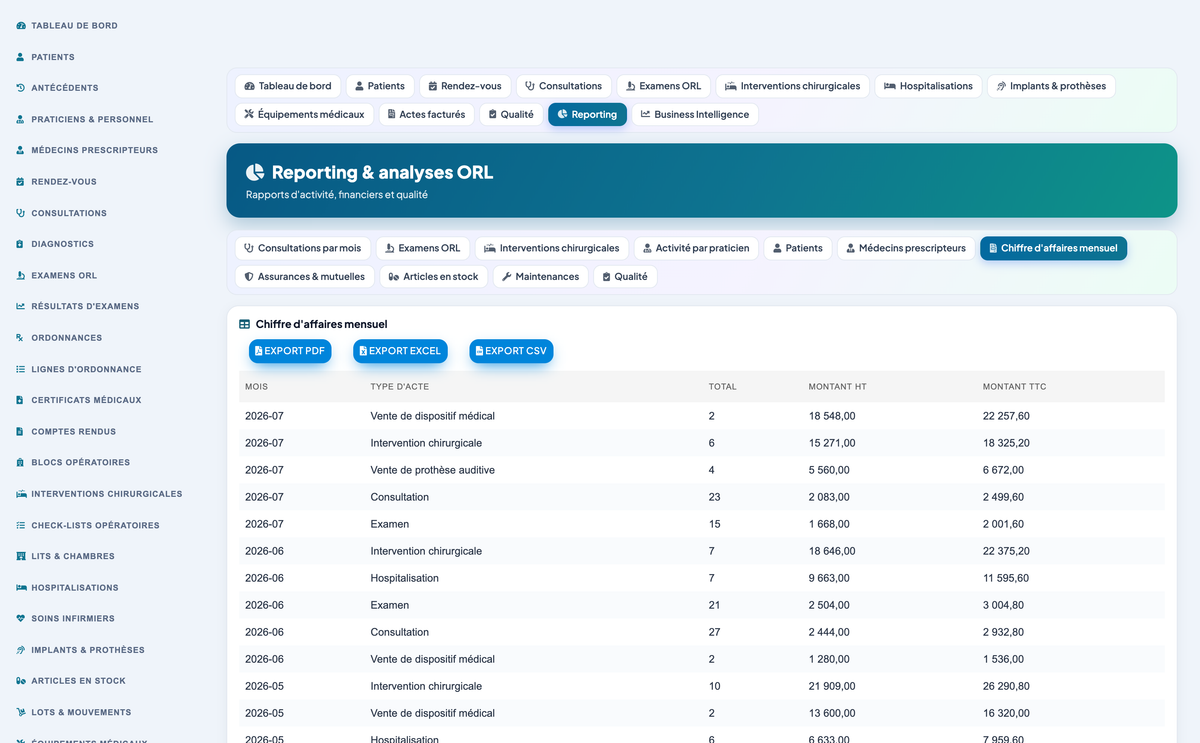Show the Consultations par mois report
The height and width of the screenshot is (743, 1200).
click(x=303, y=248)
